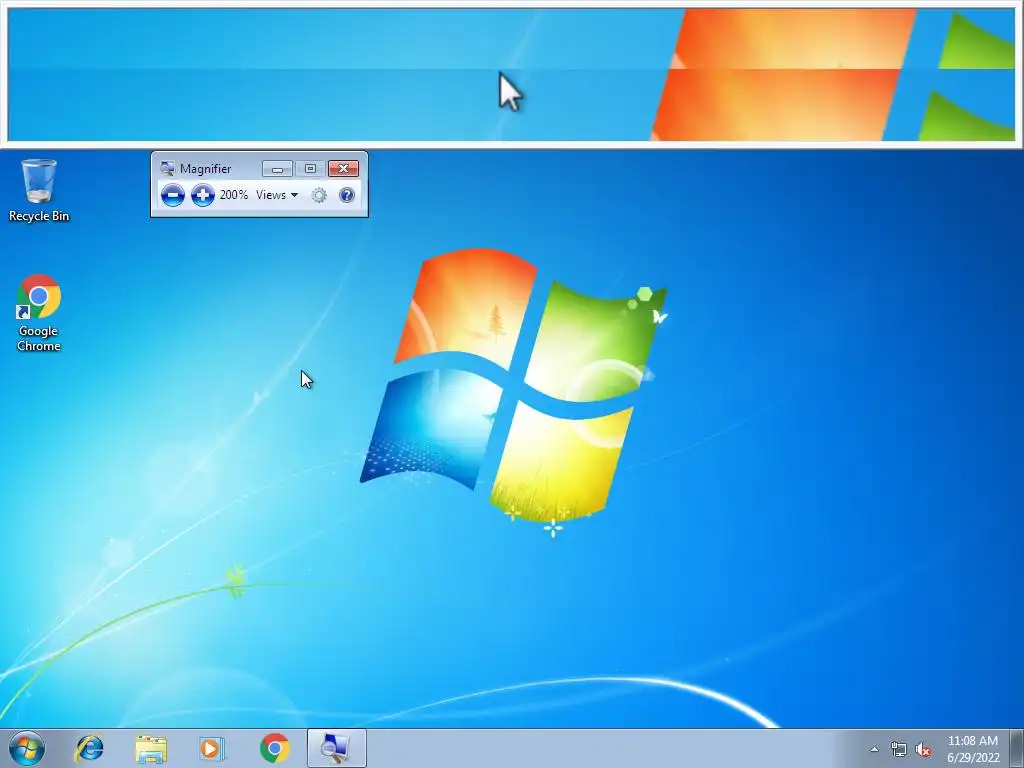Click Show desktop button at taskbar end
Viewport: 1024px width, 768px height.
tap(1017, 748)
